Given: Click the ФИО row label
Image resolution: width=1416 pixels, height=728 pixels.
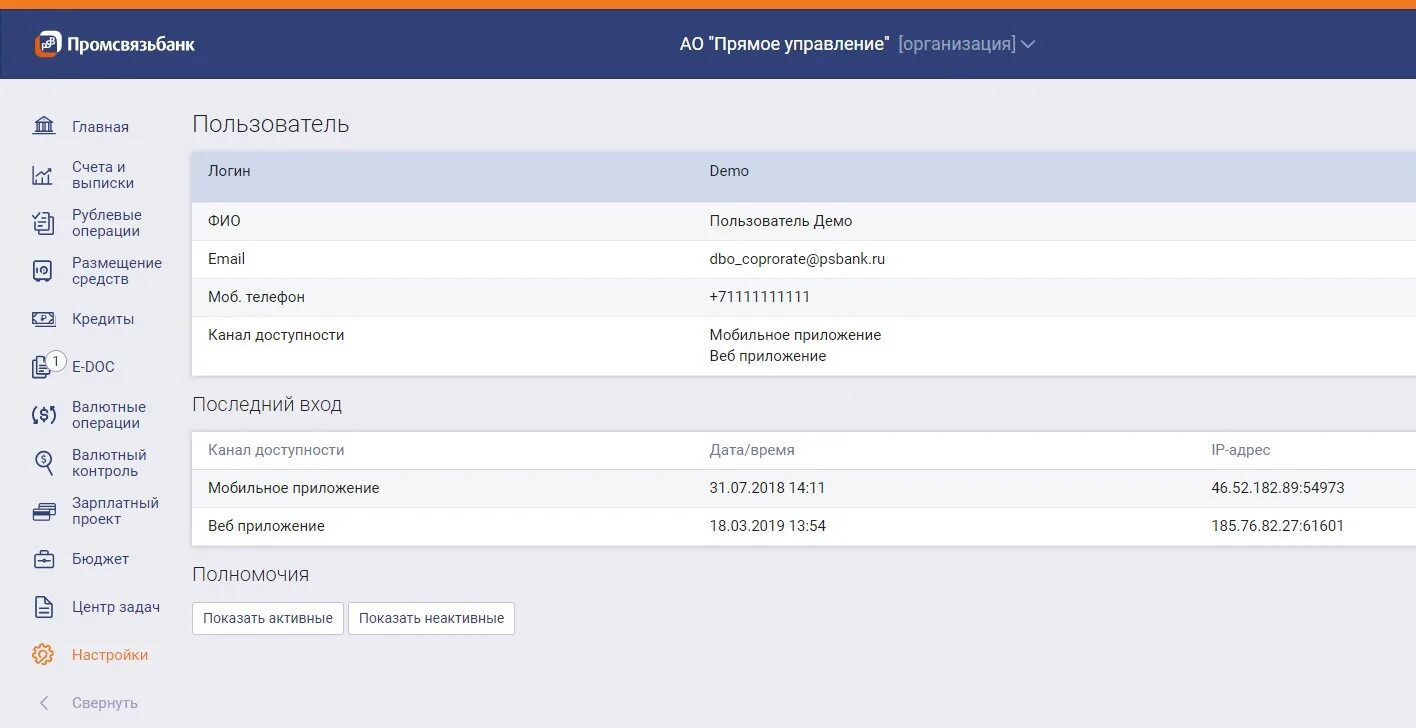Looking at the screenshot, I should [x=224, y=221].
